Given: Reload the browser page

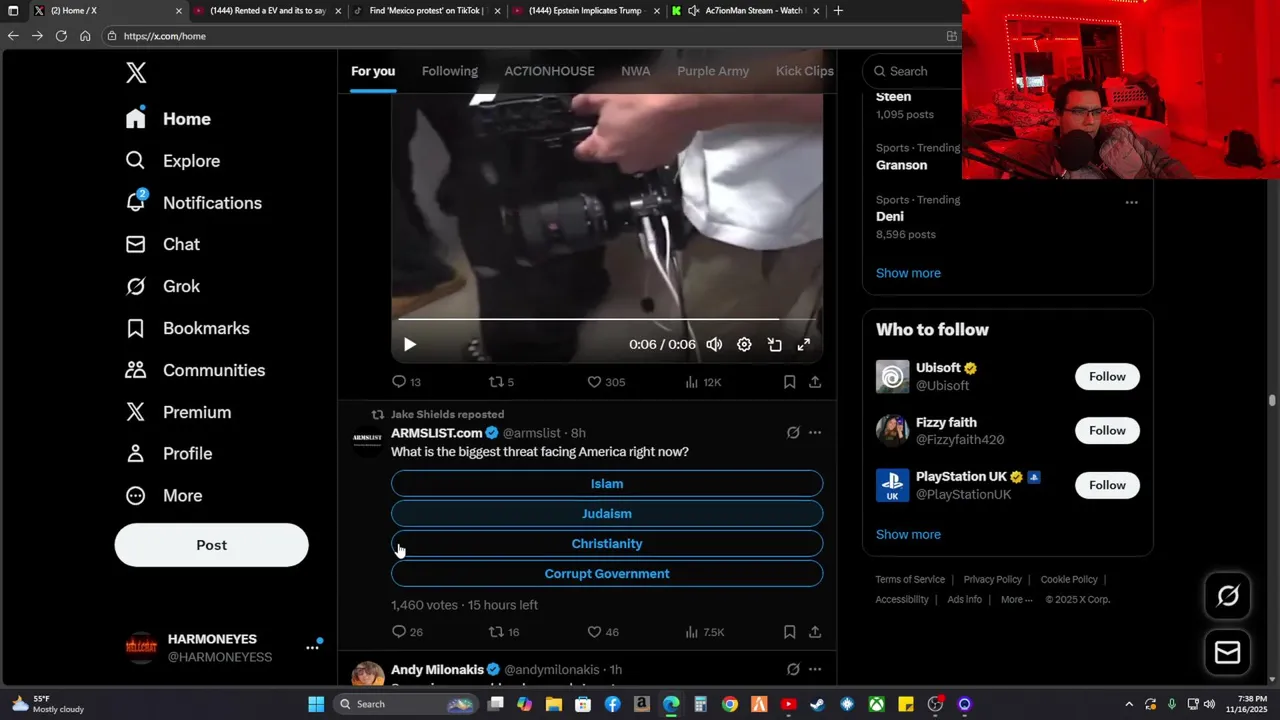Looking at the screenshot, I should pos(61,36).
